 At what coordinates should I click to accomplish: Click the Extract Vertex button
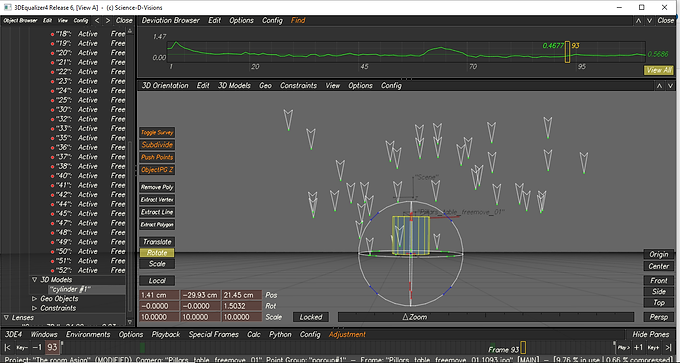click(157, 200)
